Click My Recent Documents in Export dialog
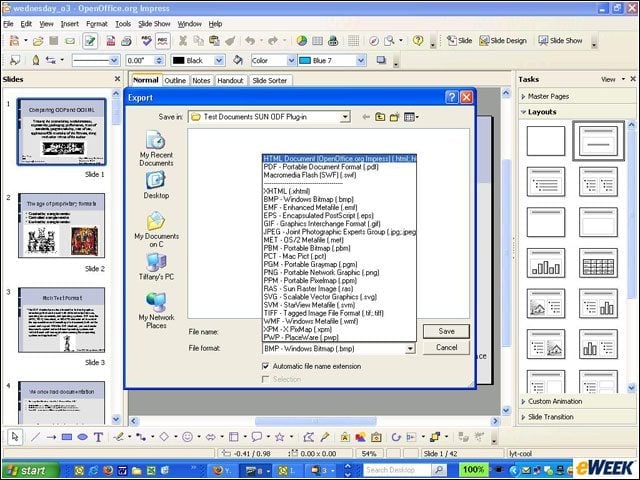 point(156,149)
